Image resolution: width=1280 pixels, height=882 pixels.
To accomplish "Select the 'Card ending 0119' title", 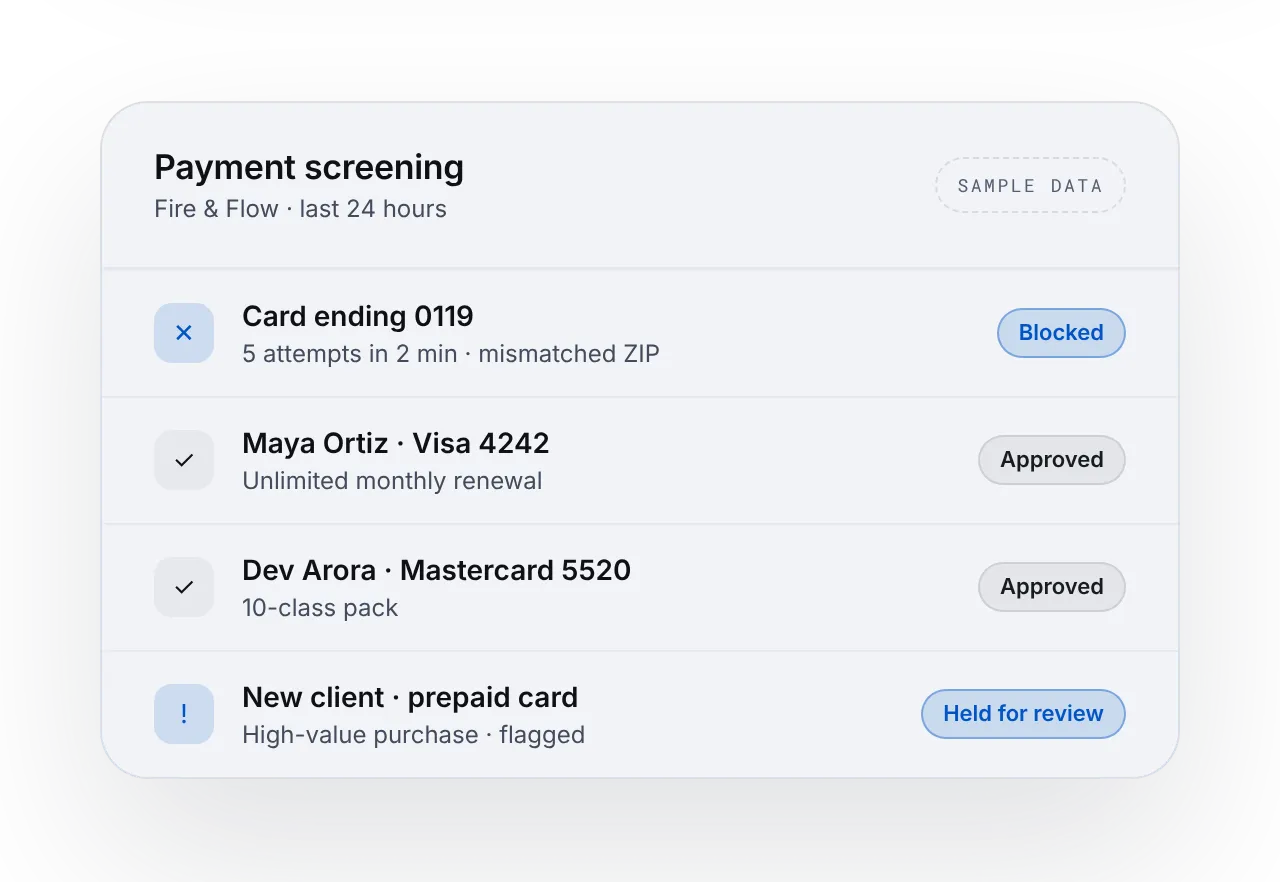I will (x=358, y=317).
